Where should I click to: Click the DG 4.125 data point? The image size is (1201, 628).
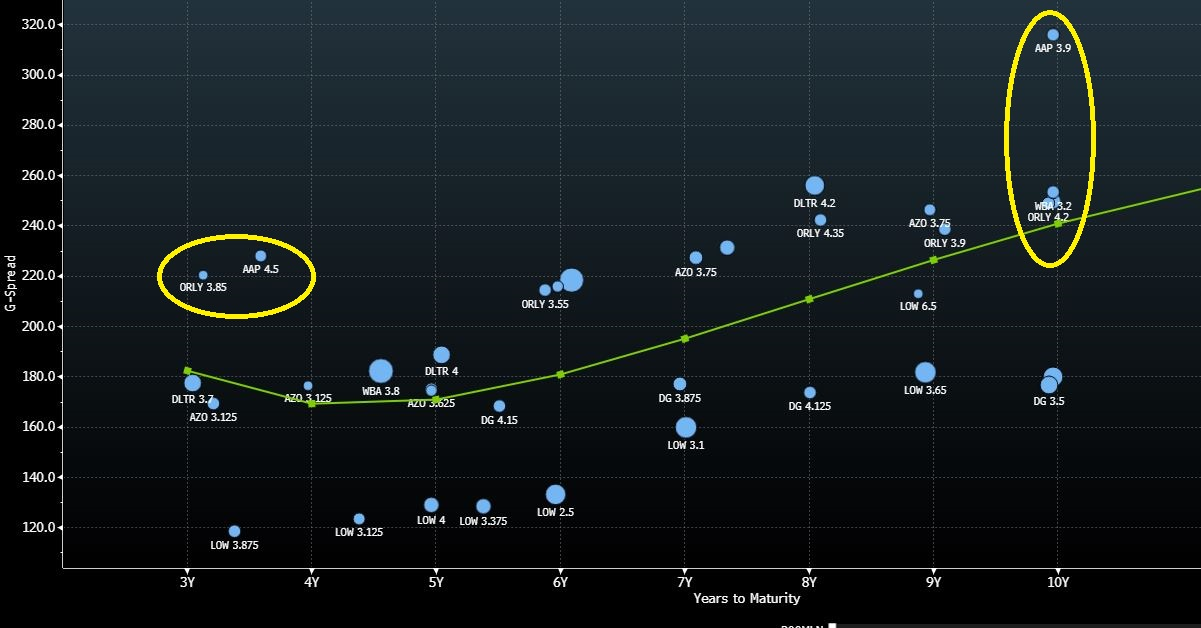coord(809,393)
